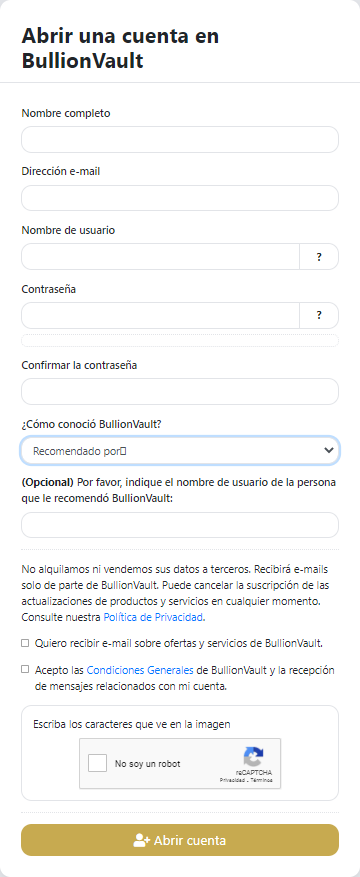Focus the Contraseña field
The height and width of the screenshot is (877, 360).
pos(160,315)
